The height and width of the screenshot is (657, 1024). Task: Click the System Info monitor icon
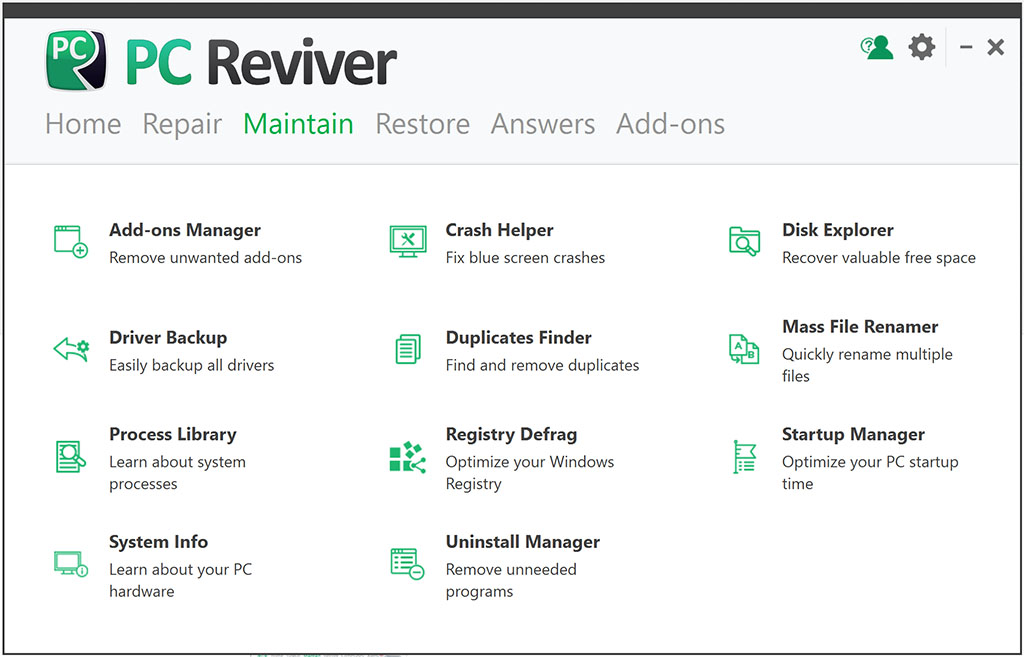coord(71,564)
